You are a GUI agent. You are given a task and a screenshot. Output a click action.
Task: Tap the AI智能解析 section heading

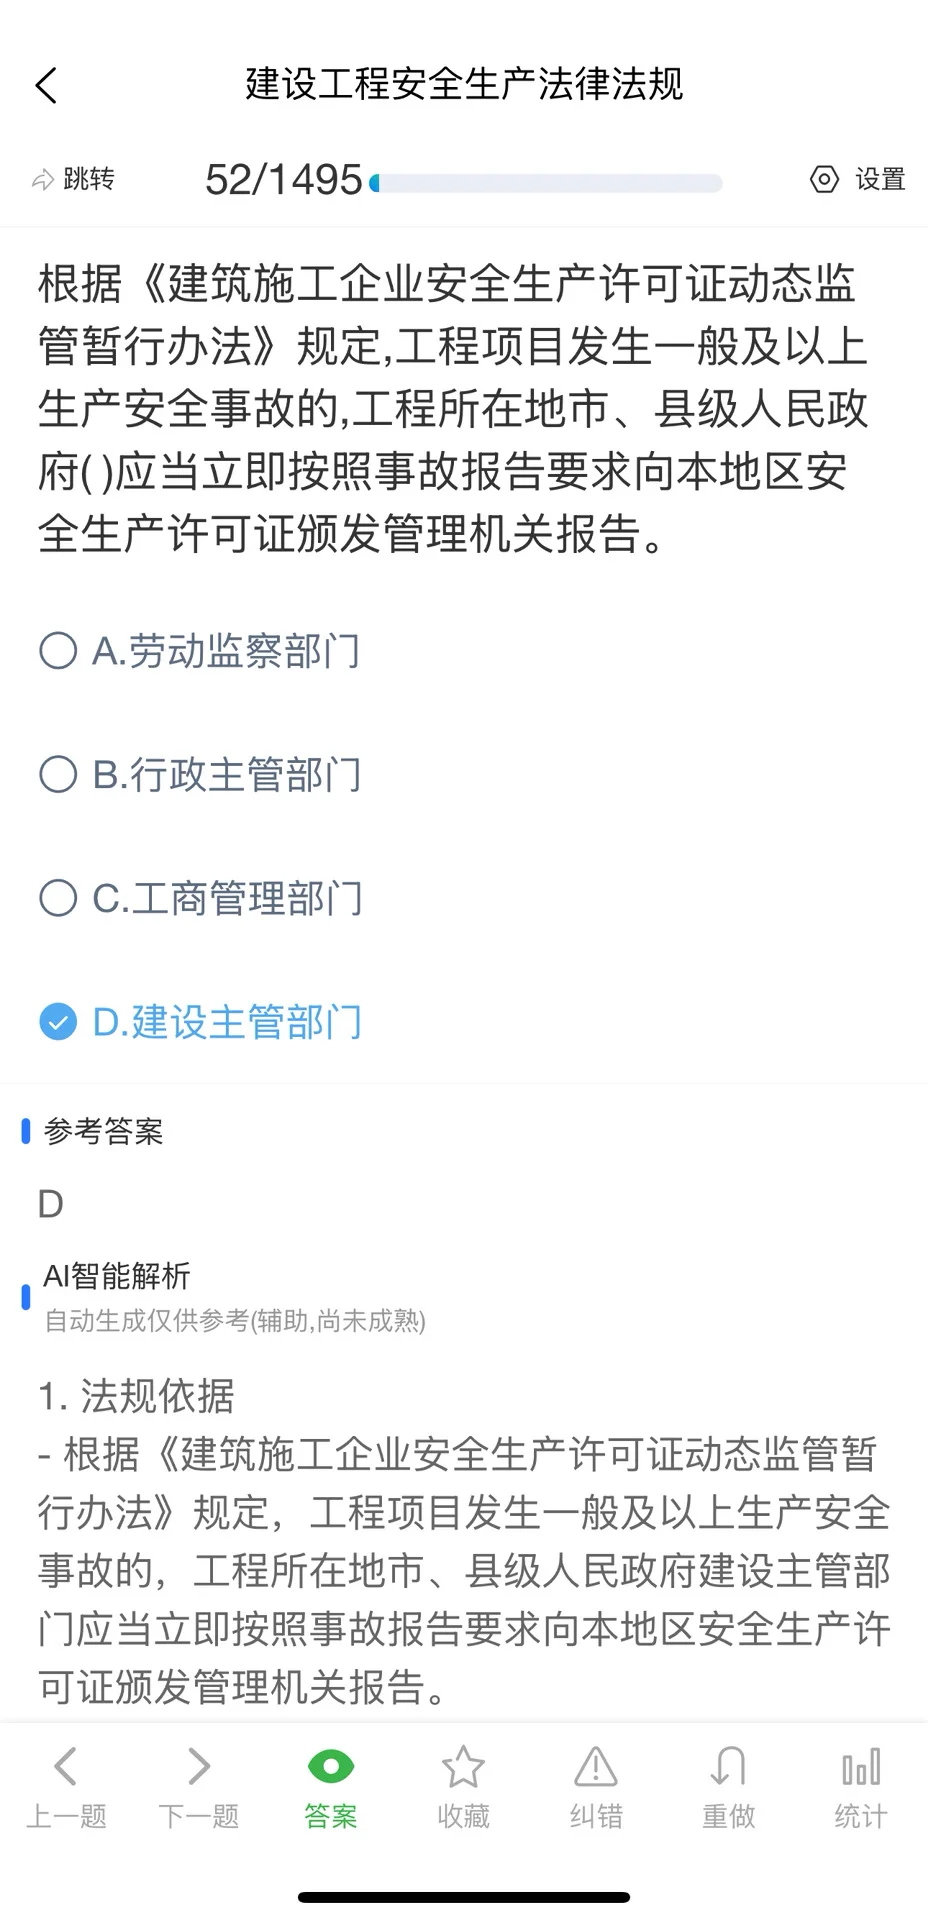pos(117,1276)
